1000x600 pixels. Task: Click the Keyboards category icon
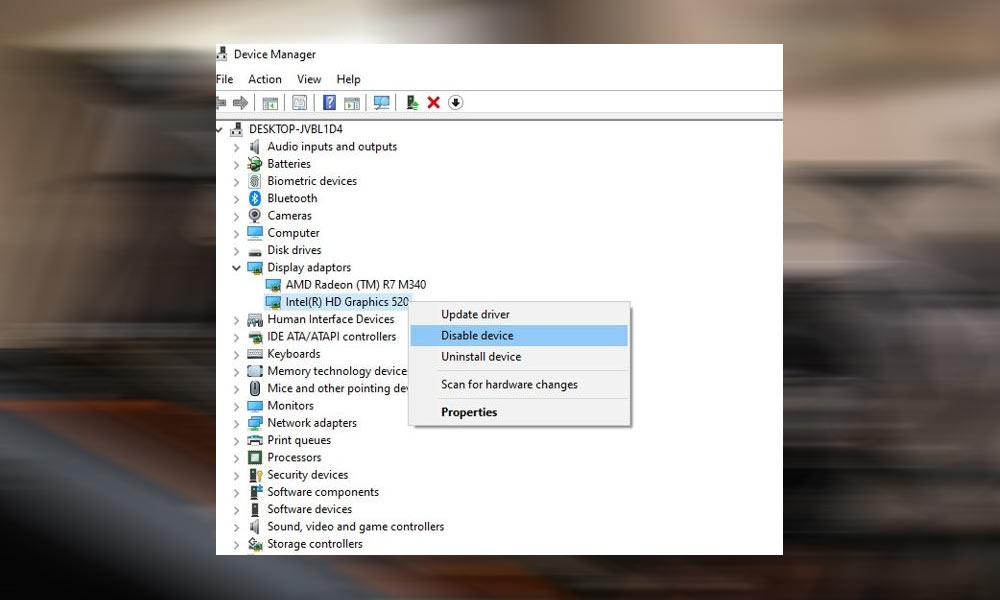255,354
